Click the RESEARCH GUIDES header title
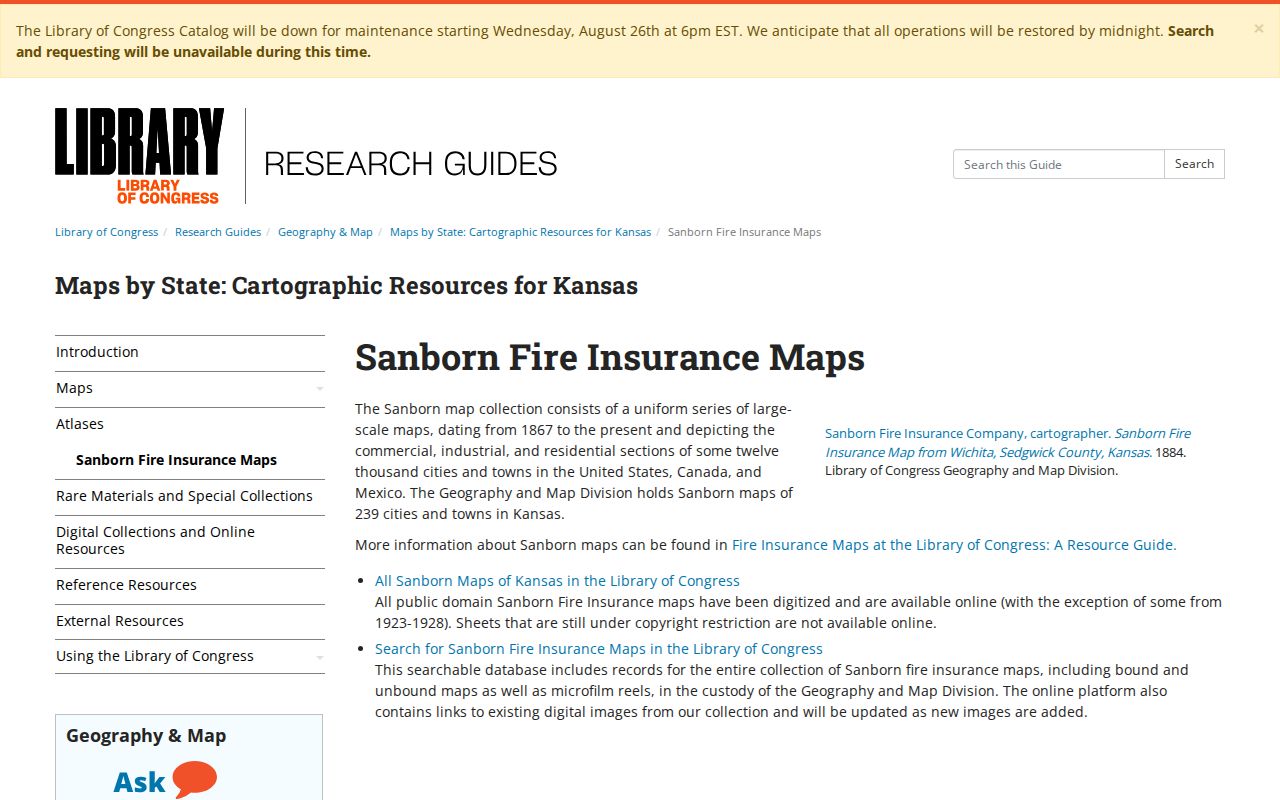1280x800 pixels. coord(411,164)
